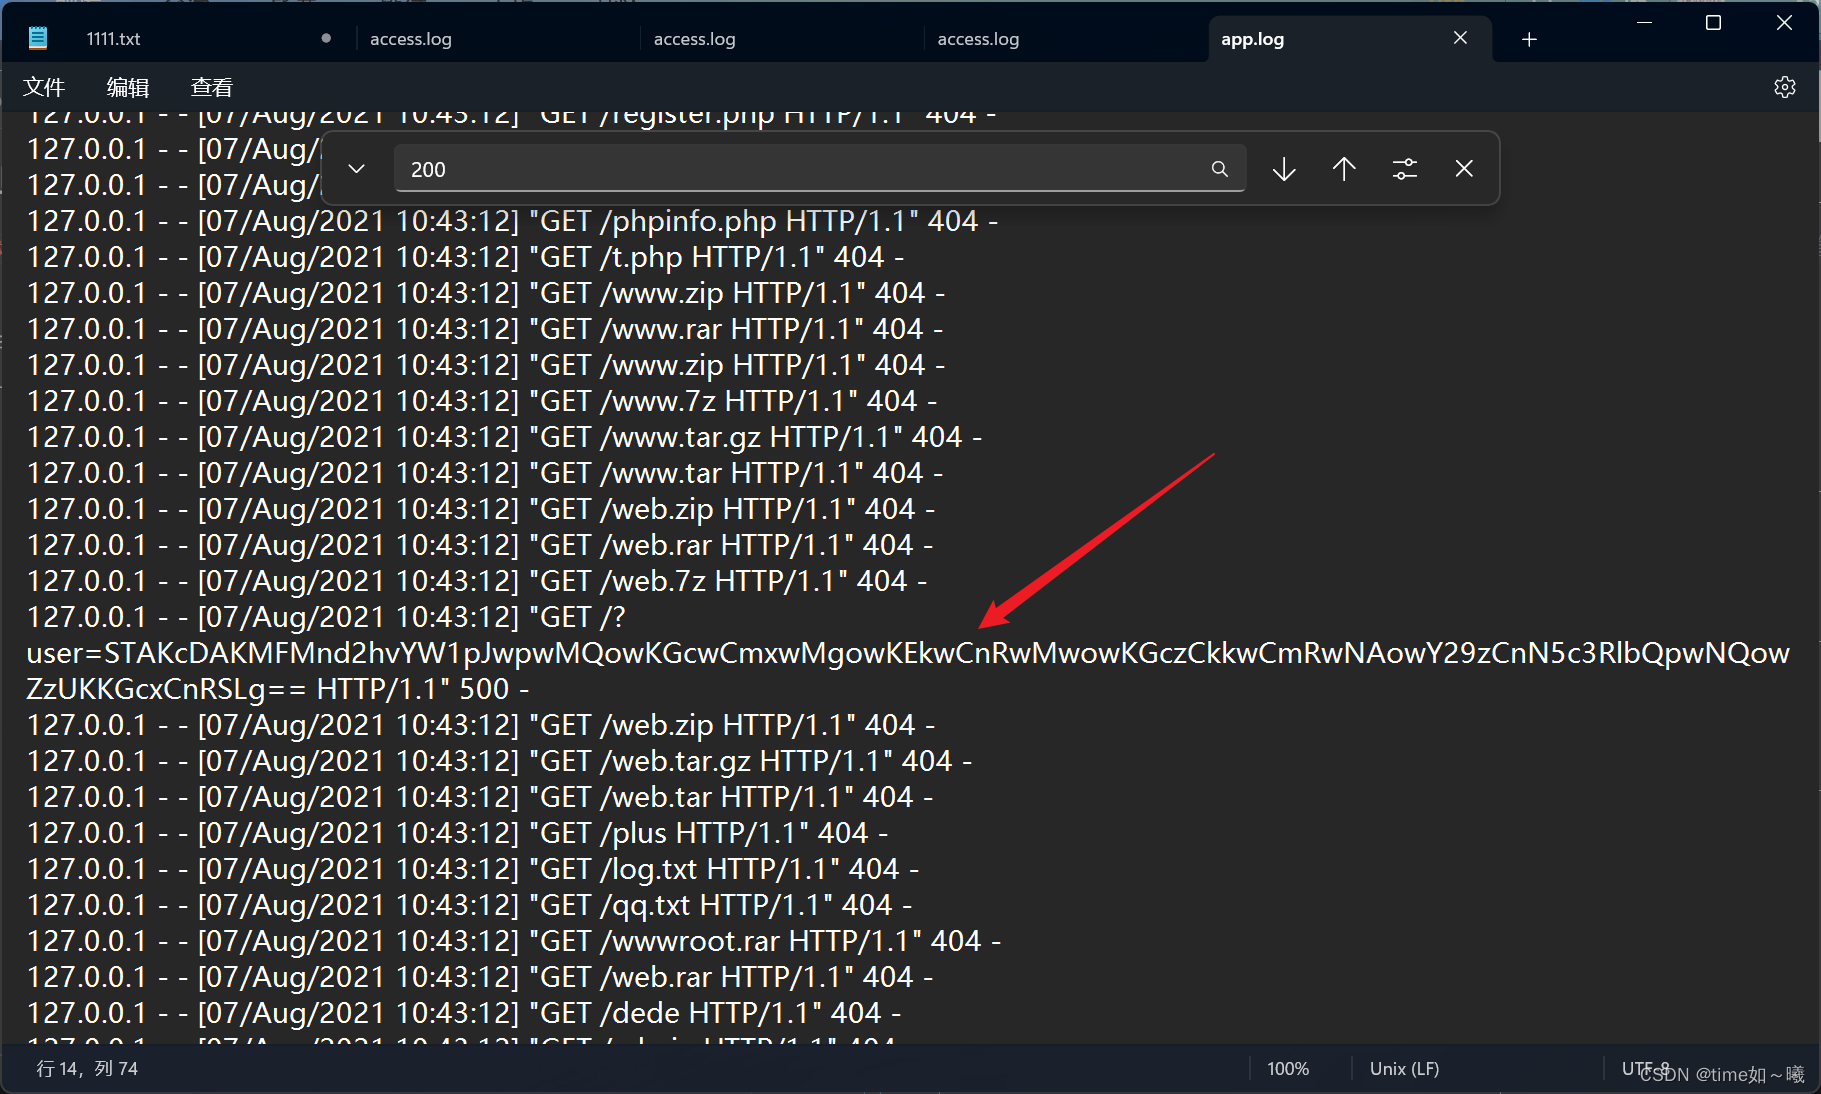
Task: Click the 行 14, 列 74 cursor position
Action: 87,1069
